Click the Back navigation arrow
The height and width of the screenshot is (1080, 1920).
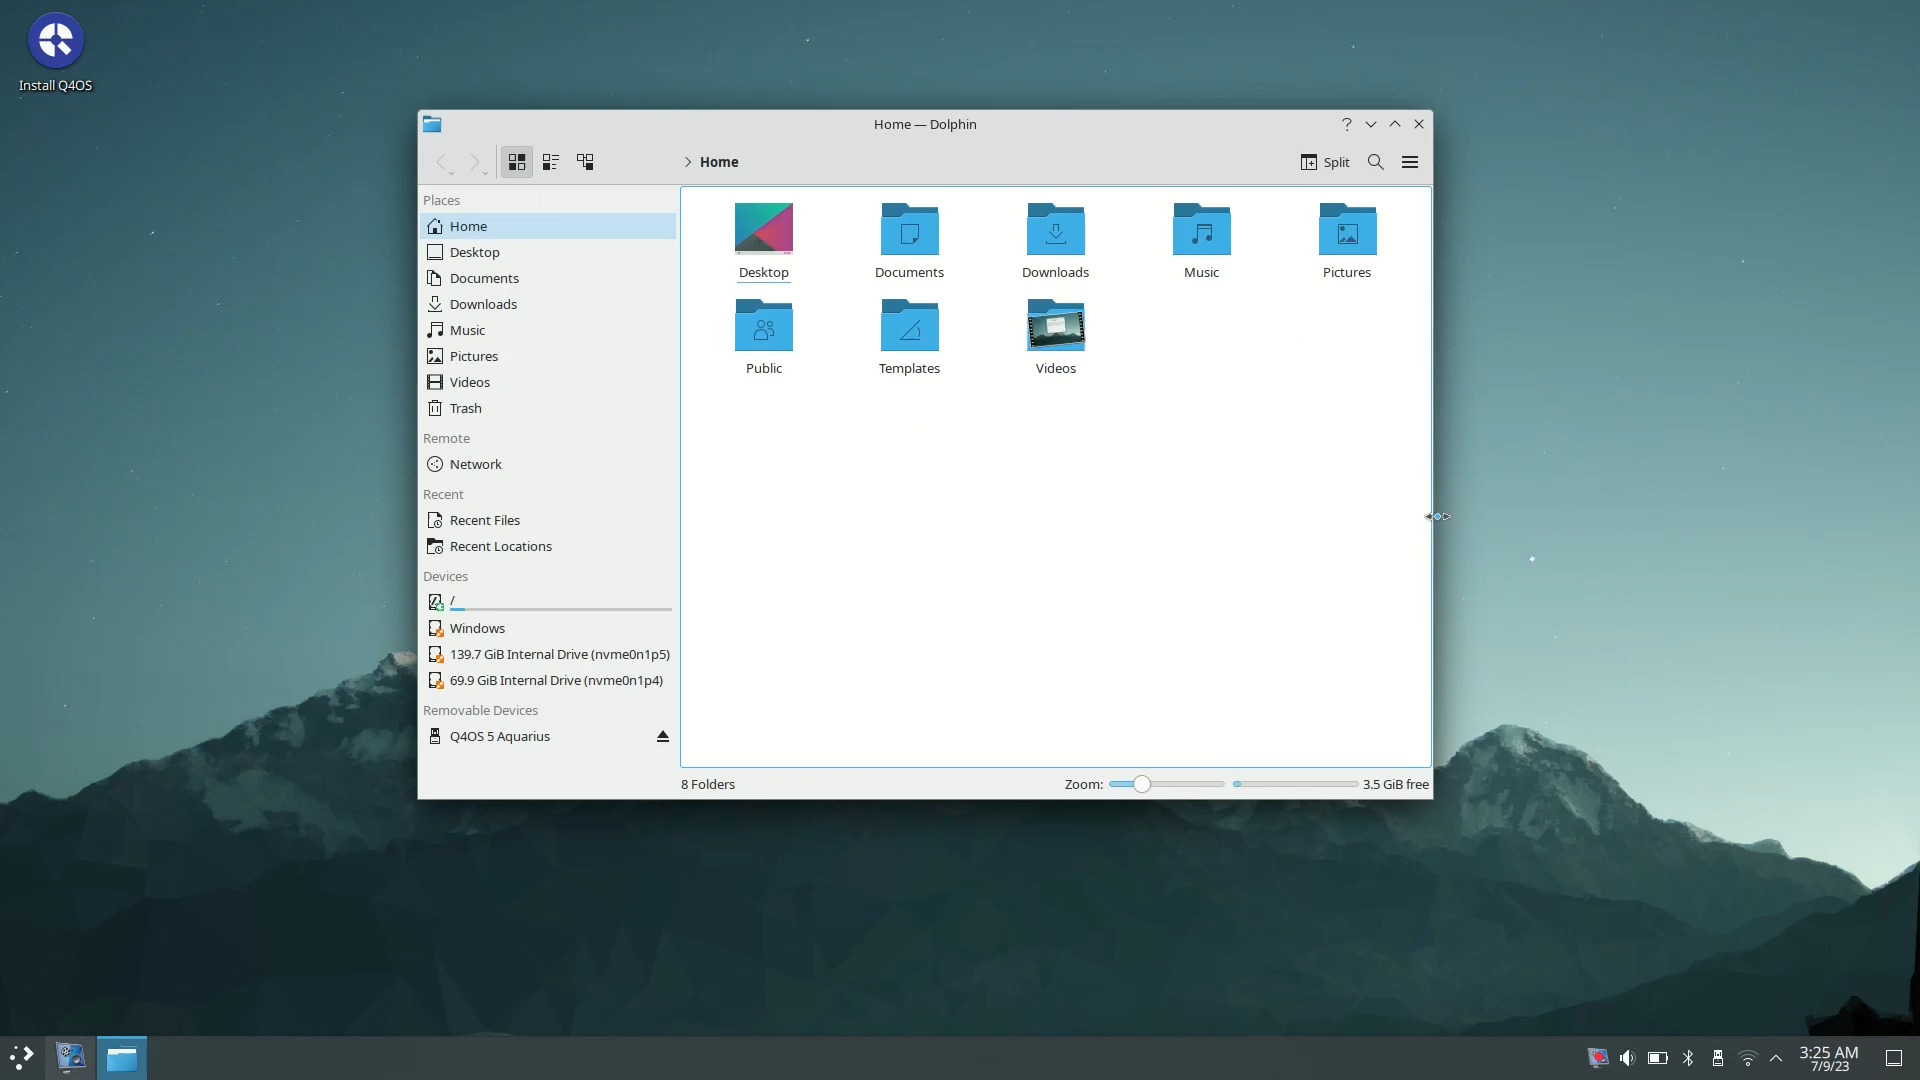[440, 162]
